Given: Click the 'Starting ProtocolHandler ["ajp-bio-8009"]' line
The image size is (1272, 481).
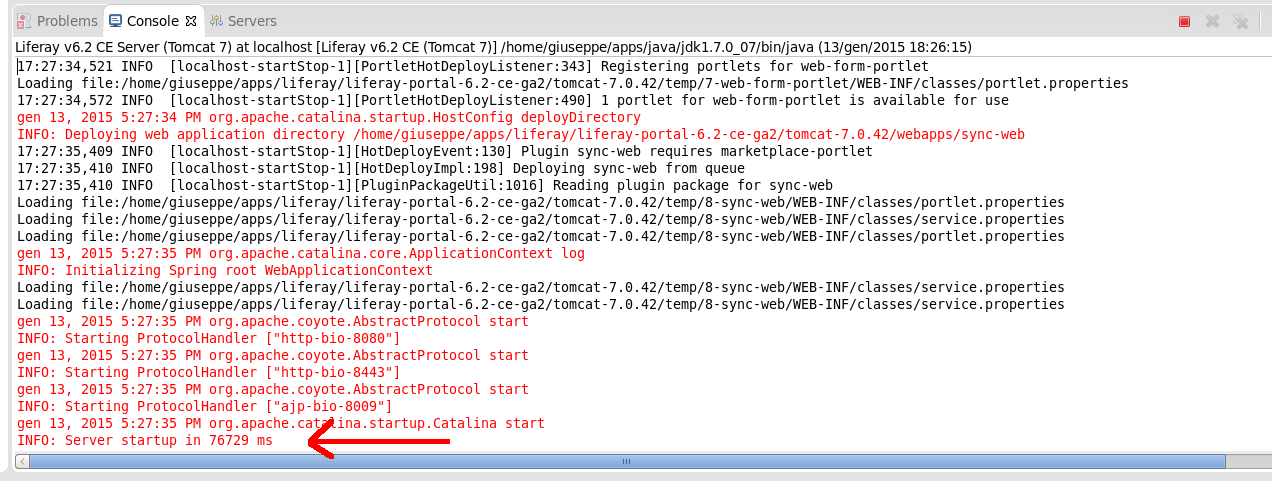Looking at the screenshot, I should pyautogui.click(x=205, y=406).
